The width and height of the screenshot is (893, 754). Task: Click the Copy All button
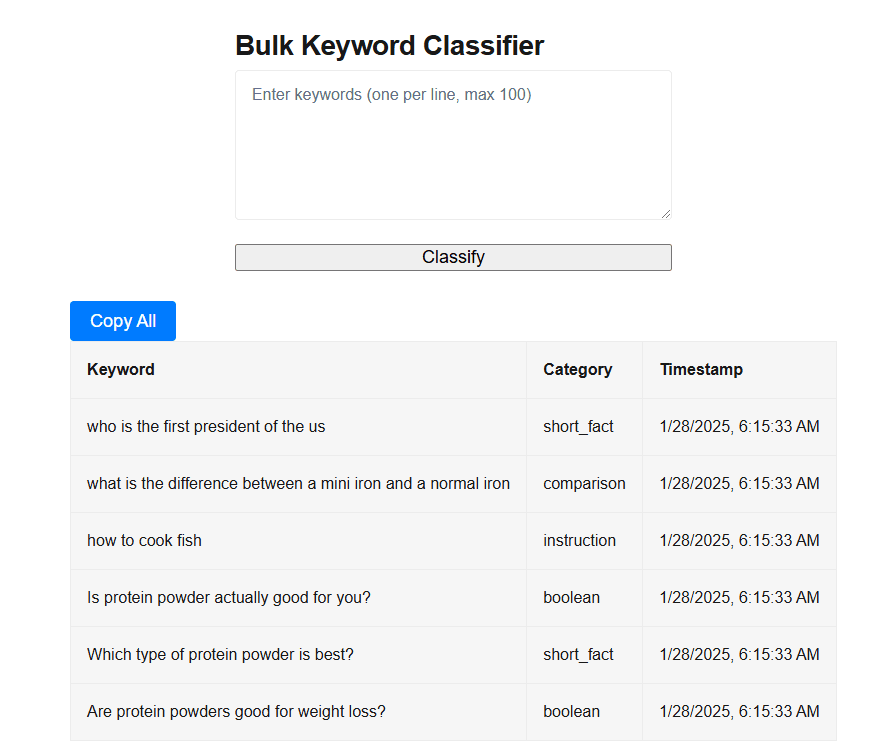click(122, 320)
